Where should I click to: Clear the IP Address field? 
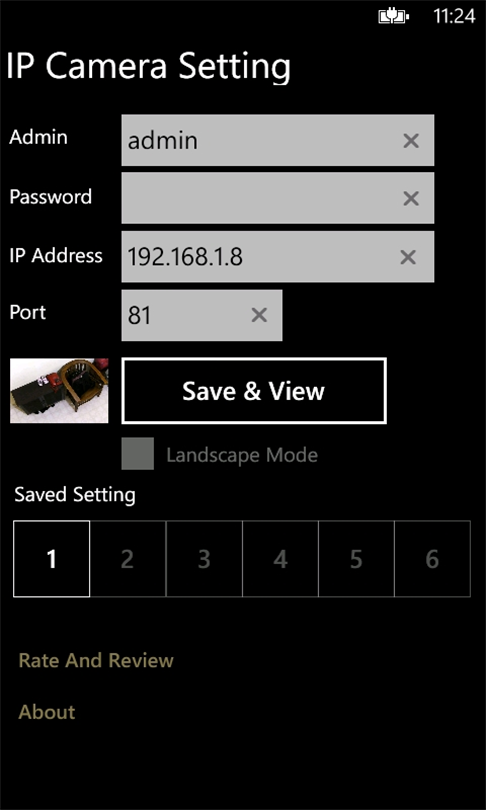(x=408, y=257)
